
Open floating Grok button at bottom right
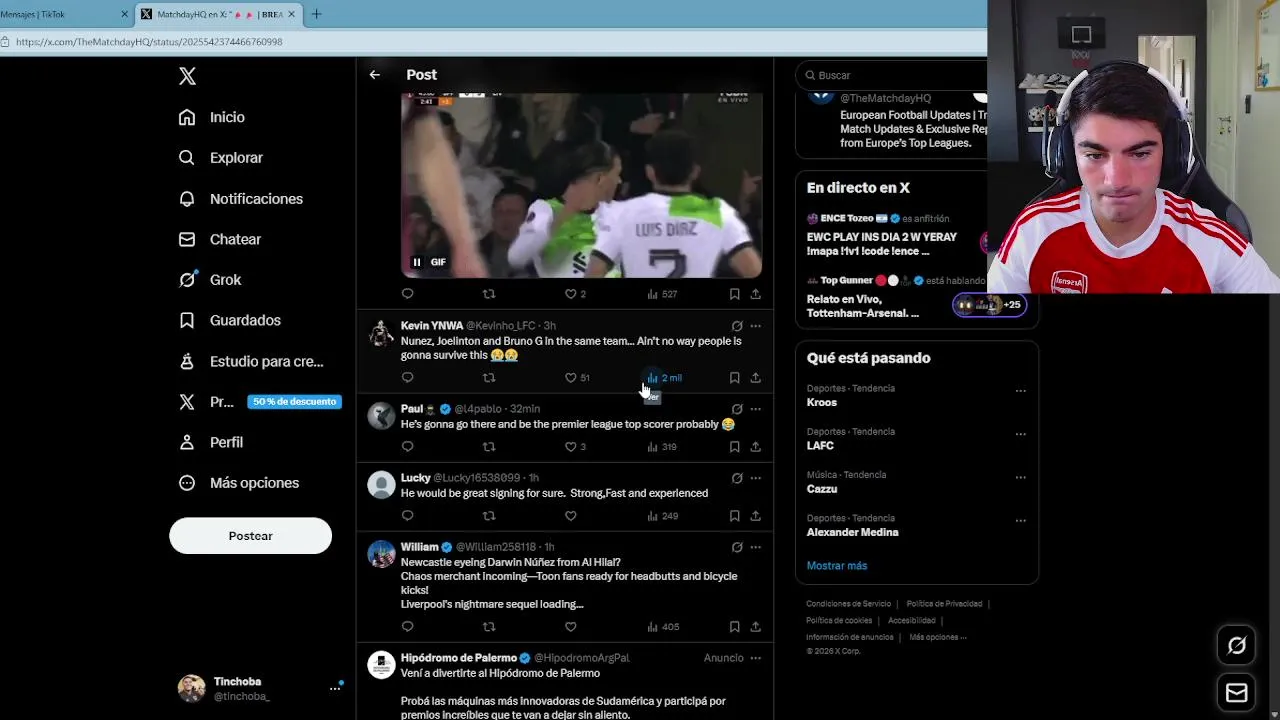pyautogui.click(x=1237, y=646)
